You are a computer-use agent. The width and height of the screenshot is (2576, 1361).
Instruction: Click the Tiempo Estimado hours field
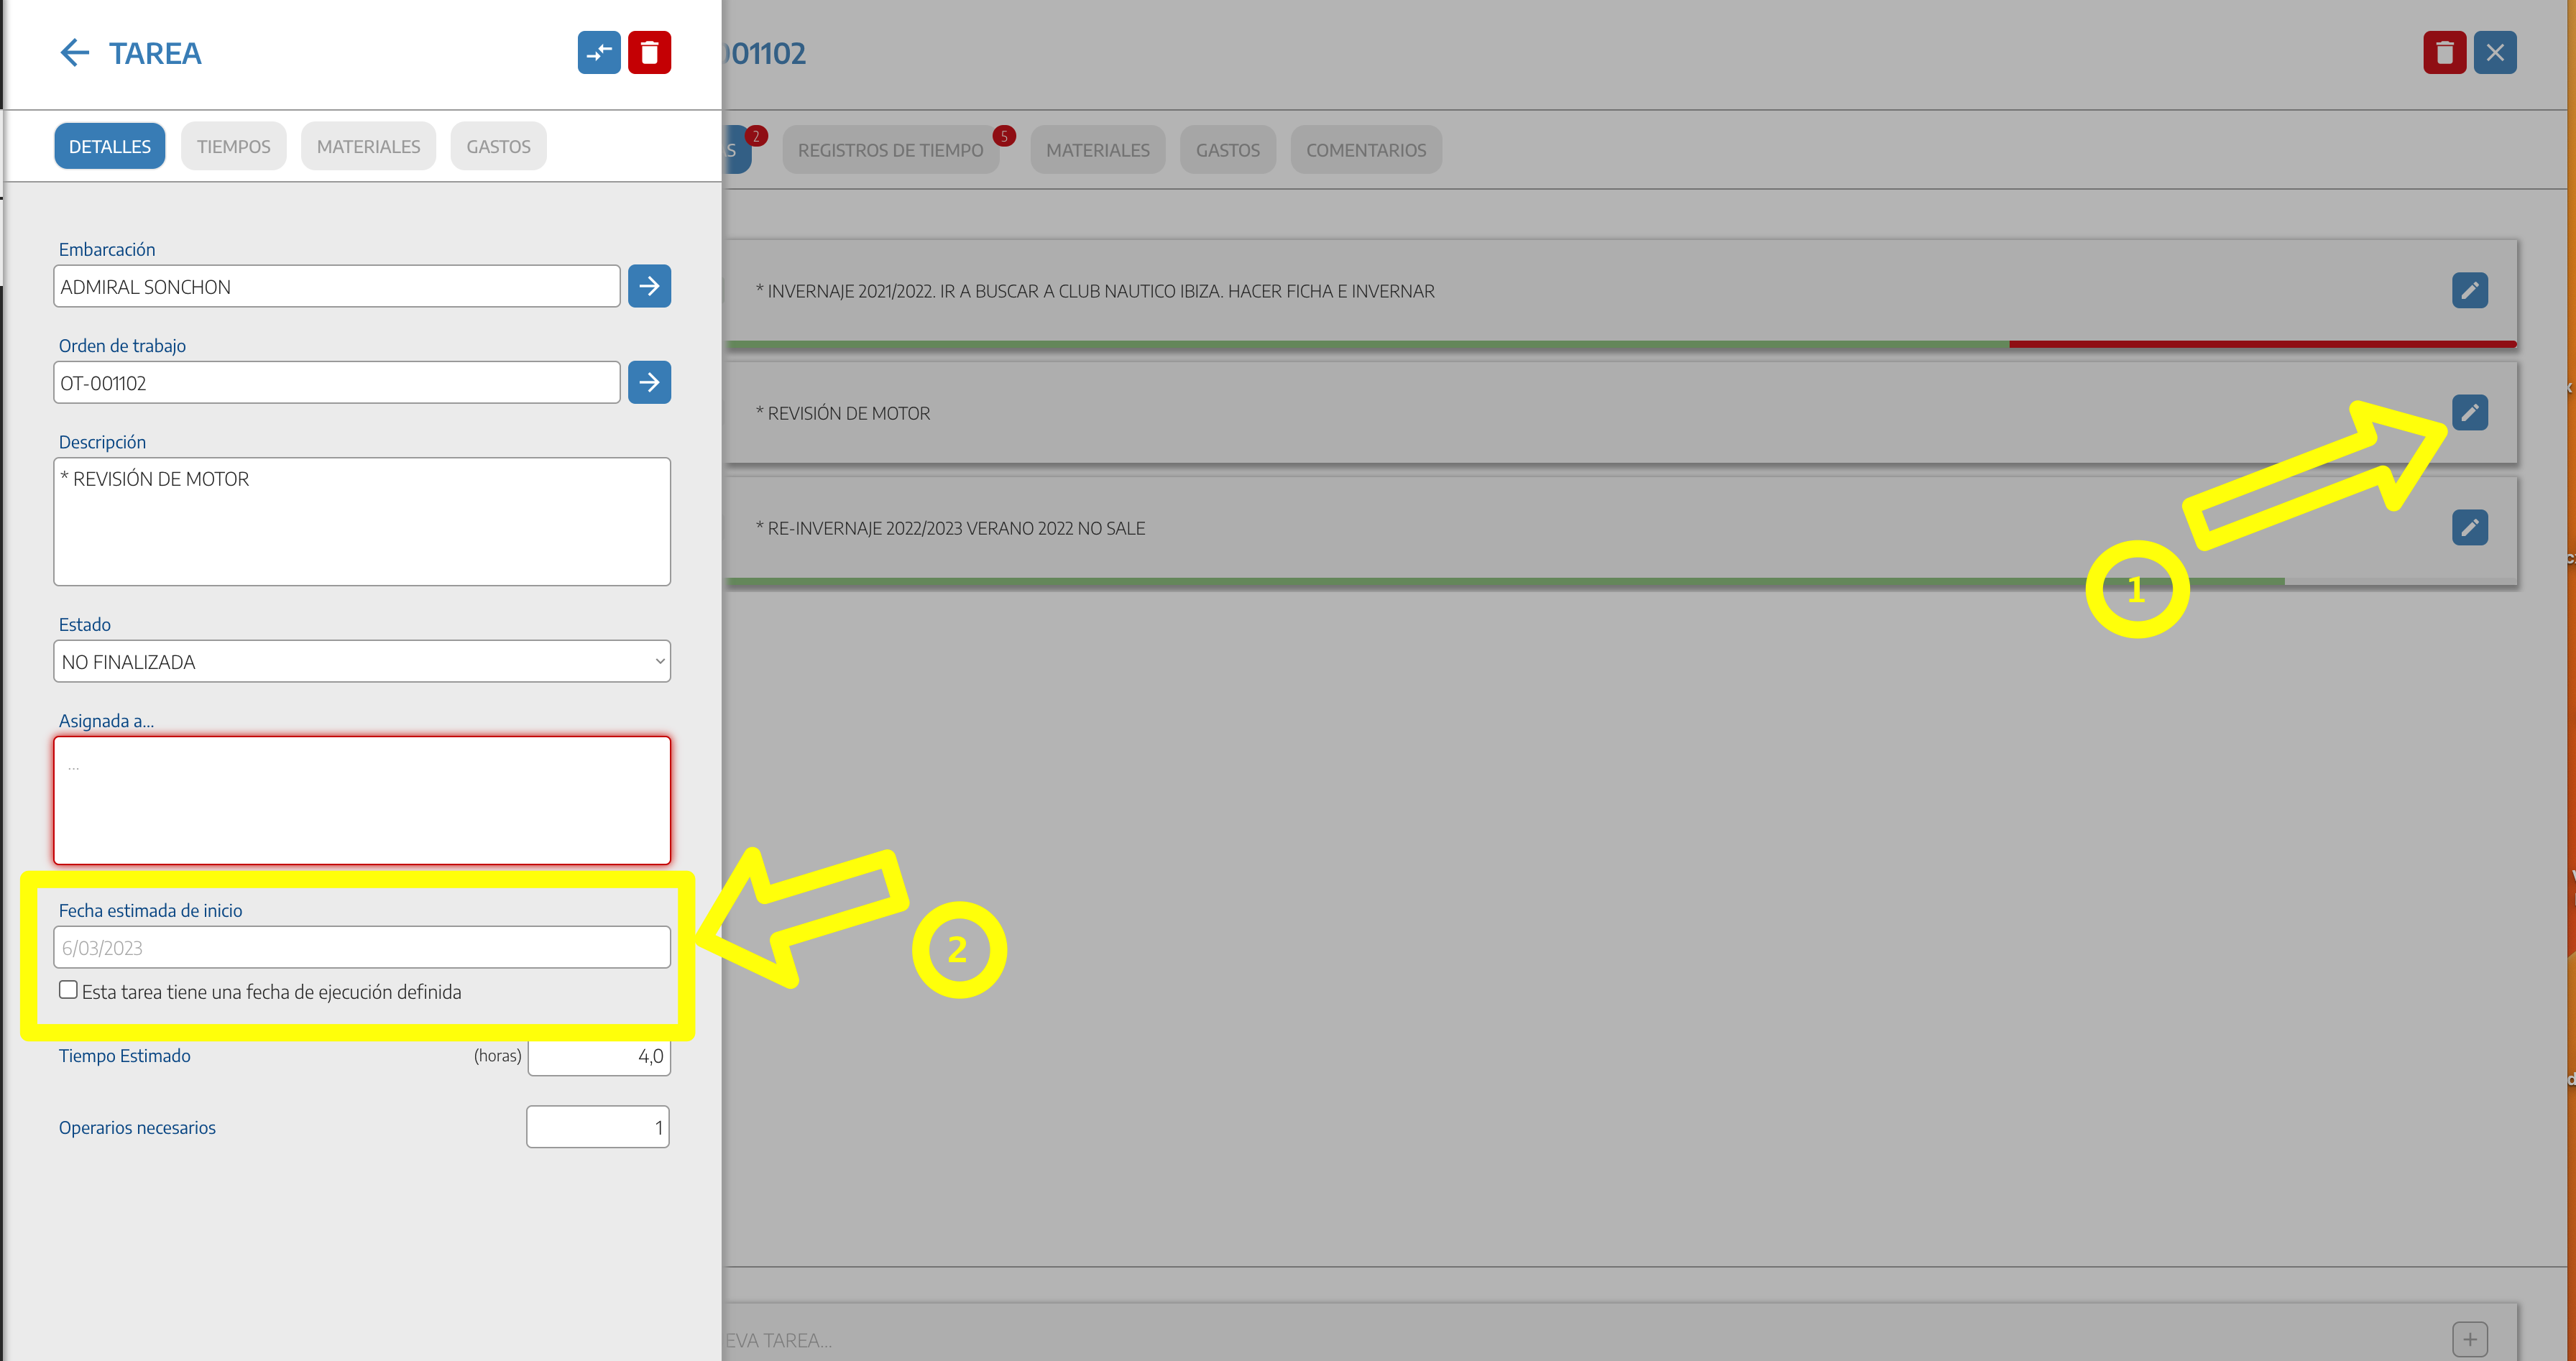(x=598, y=1056)
